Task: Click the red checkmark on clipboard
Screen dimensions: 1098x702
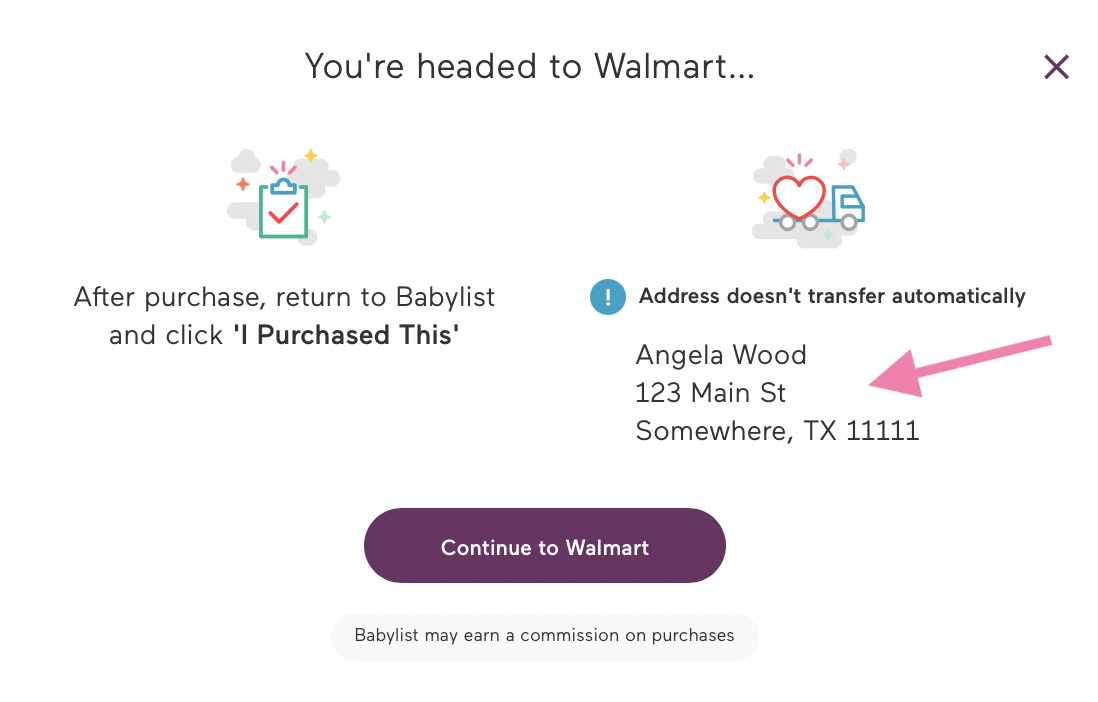Action: point(284,213)
